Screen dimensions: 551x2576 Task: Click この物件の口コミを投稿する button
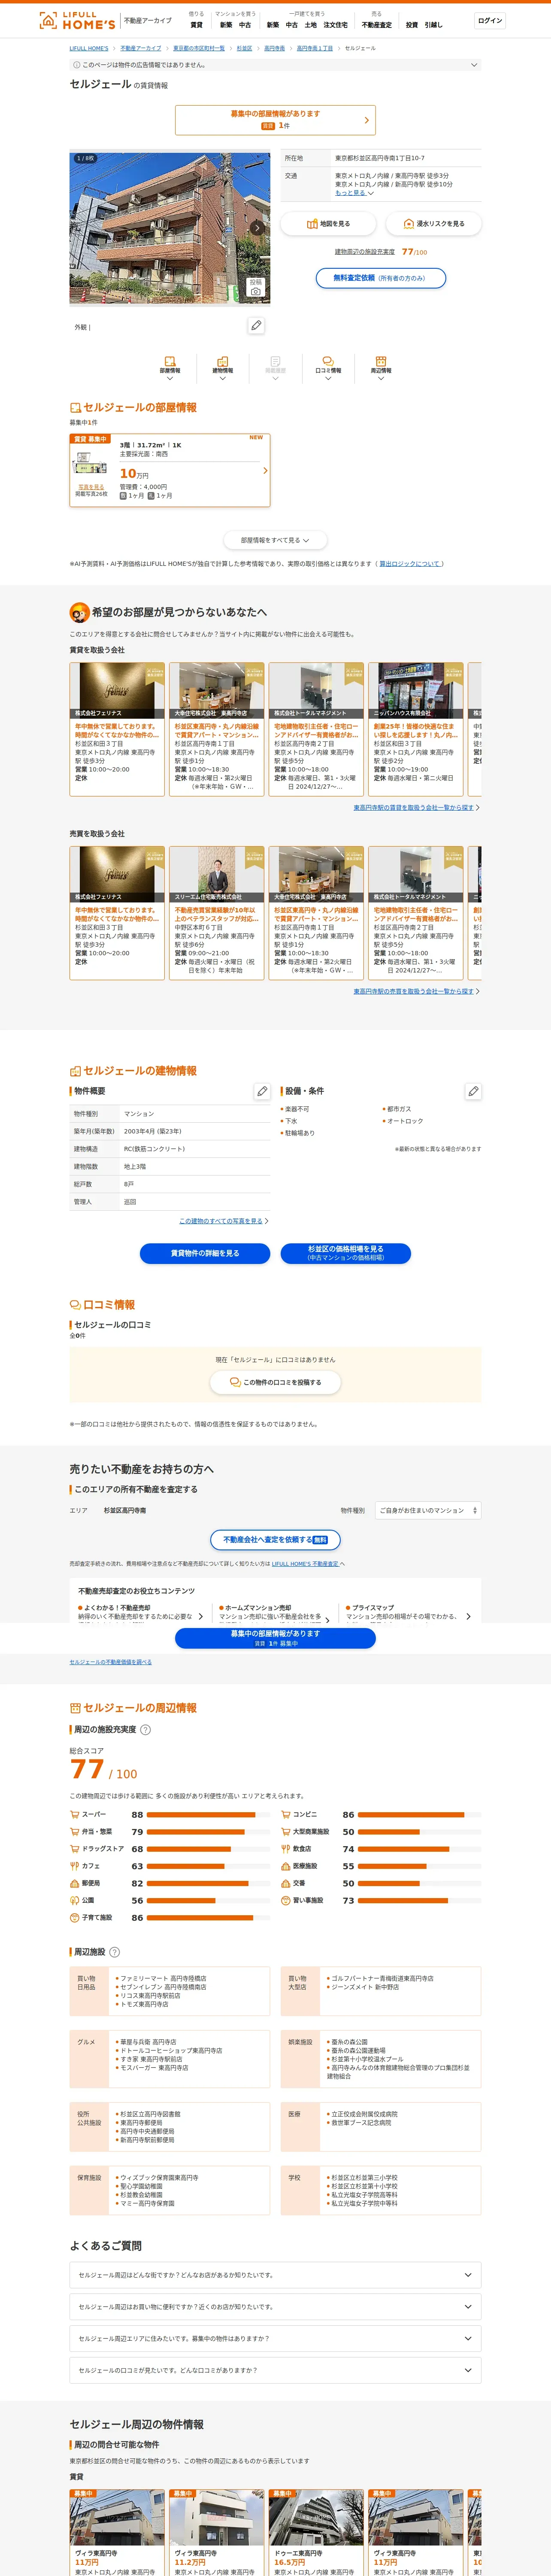(x=275, y=1382)
